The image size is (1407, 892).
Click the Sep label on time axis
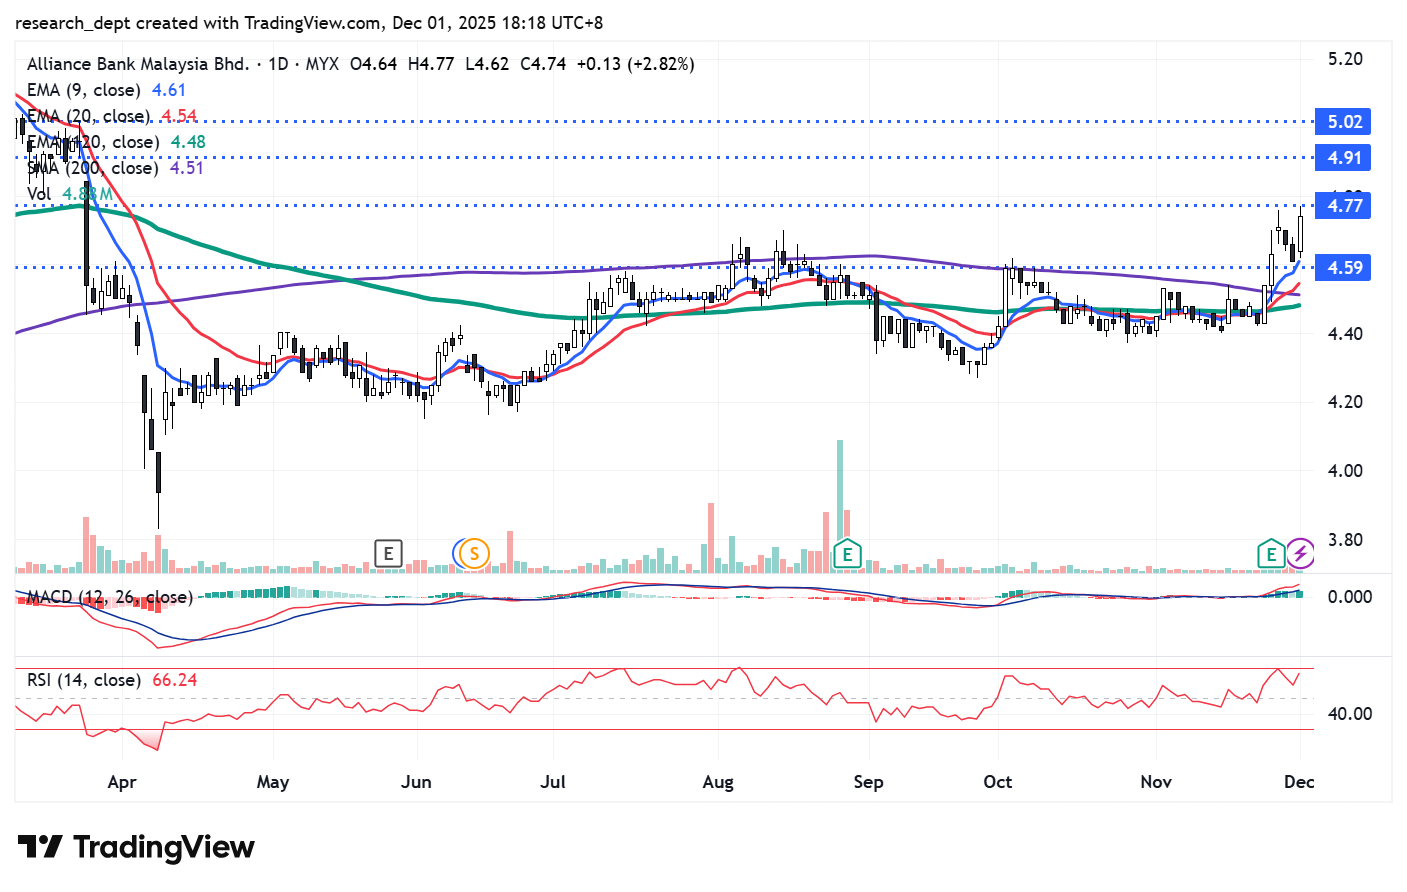(x=868, y=782)
